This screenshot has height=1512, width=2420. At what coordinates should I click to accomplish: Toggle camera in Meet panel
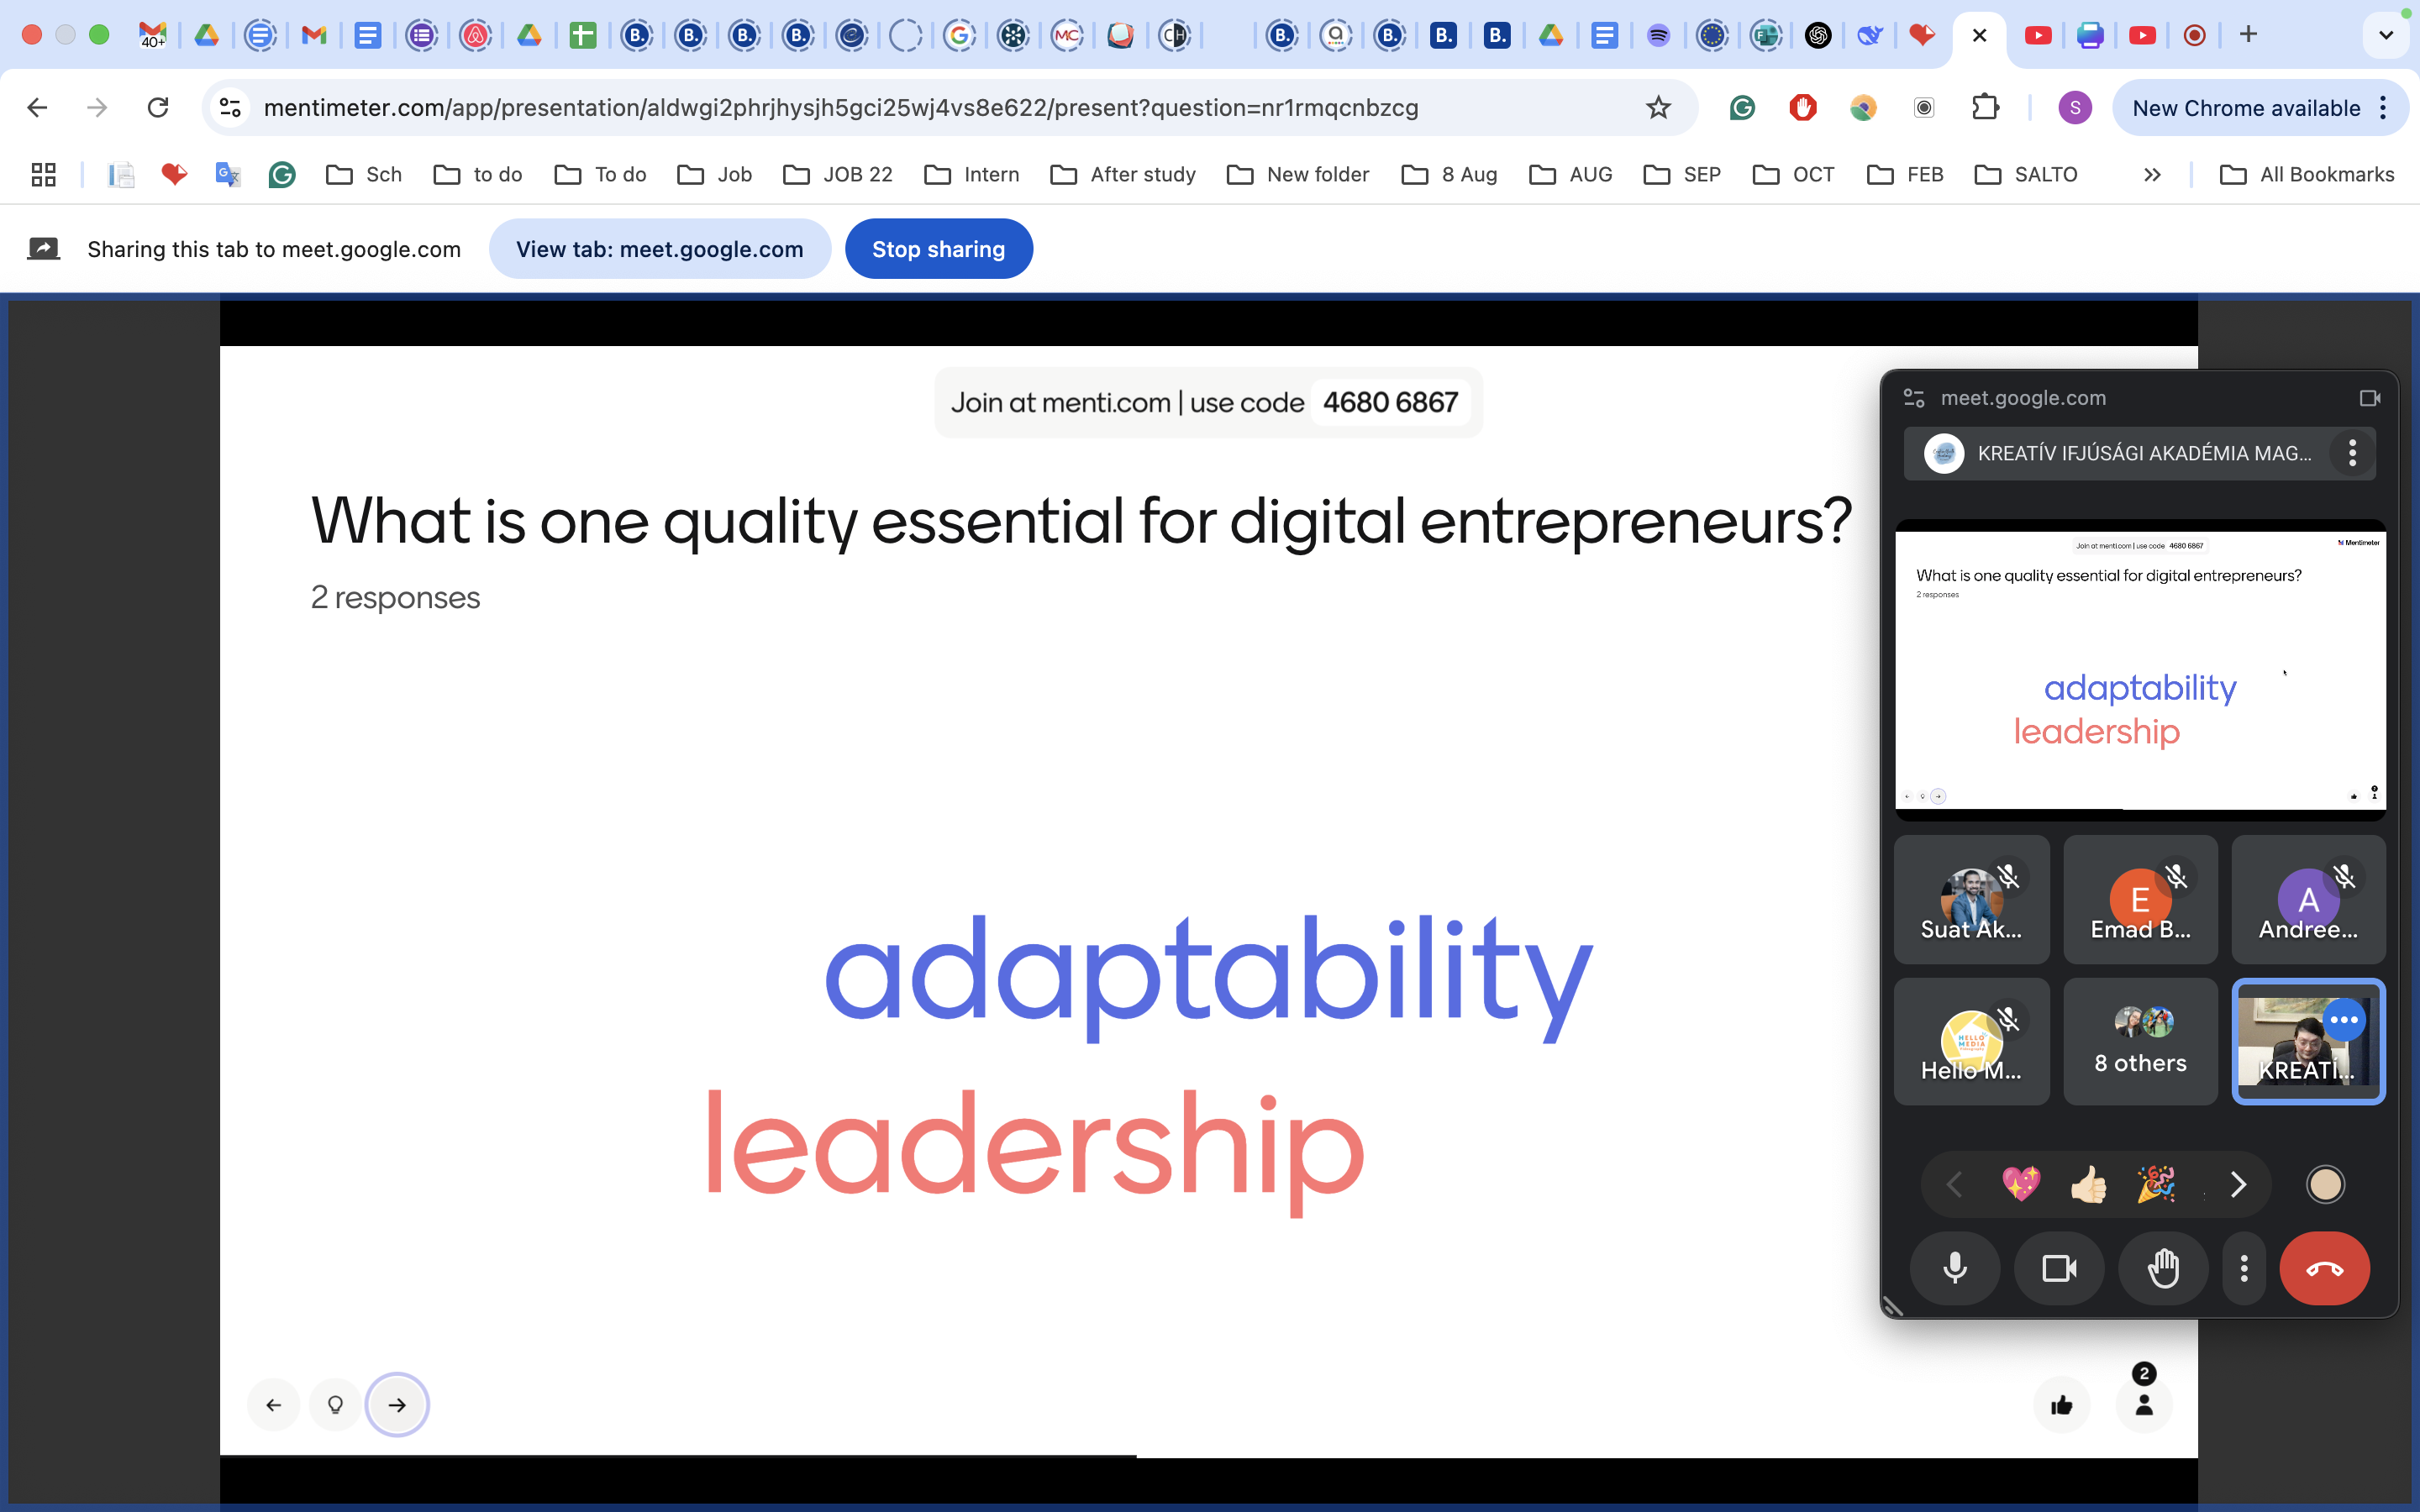point(2059,1268)
